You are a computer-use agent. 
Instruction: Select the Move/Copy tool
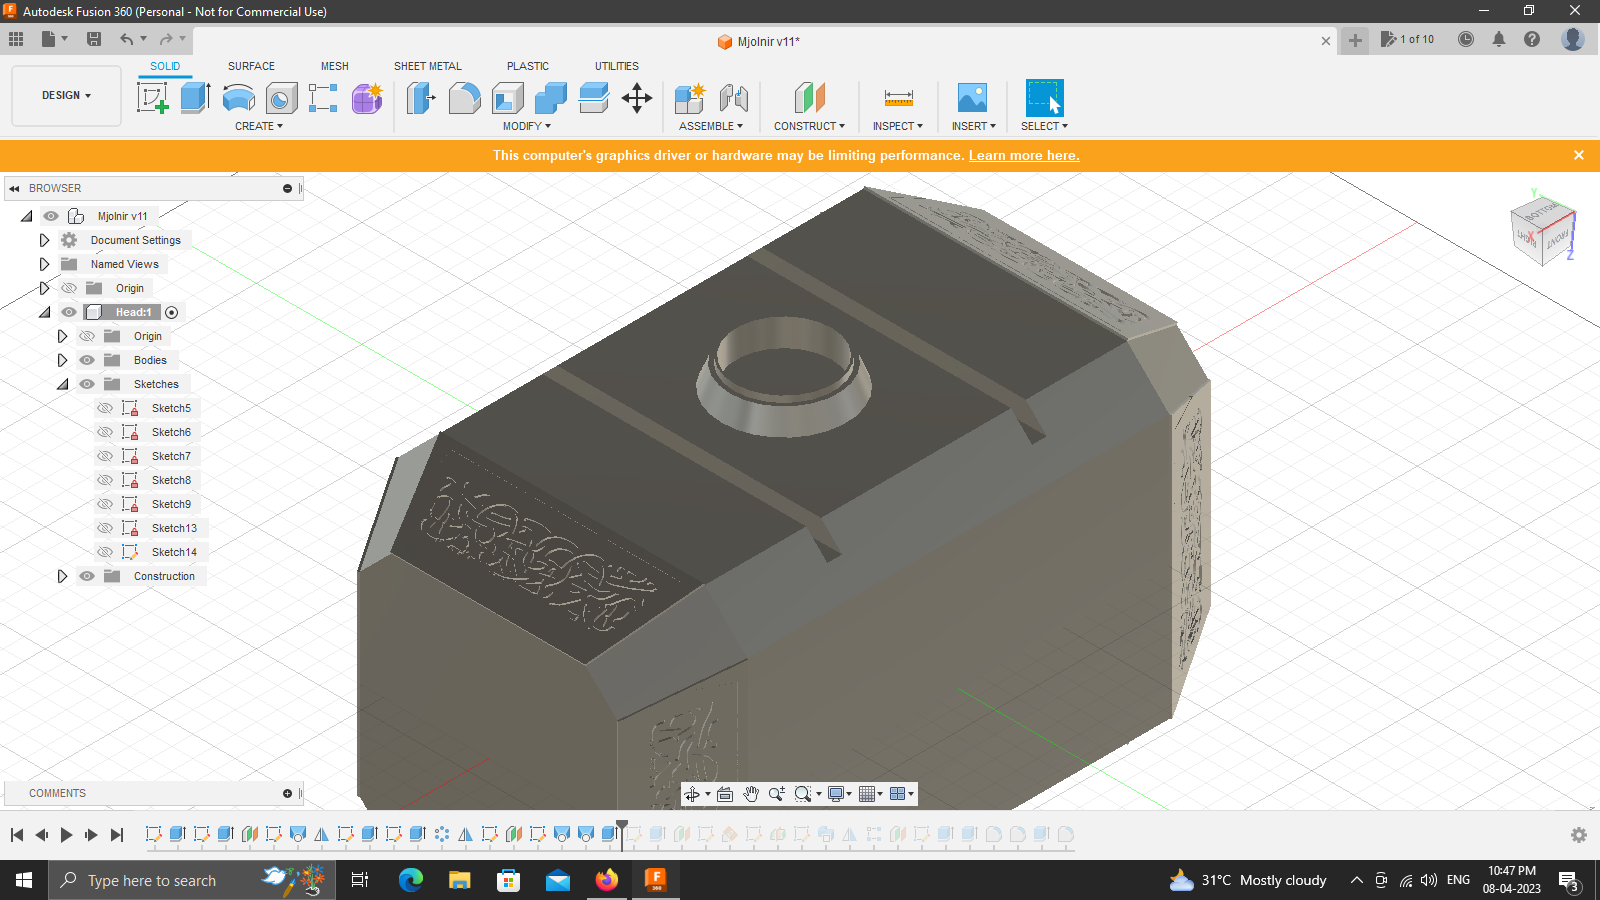point(636,98)
